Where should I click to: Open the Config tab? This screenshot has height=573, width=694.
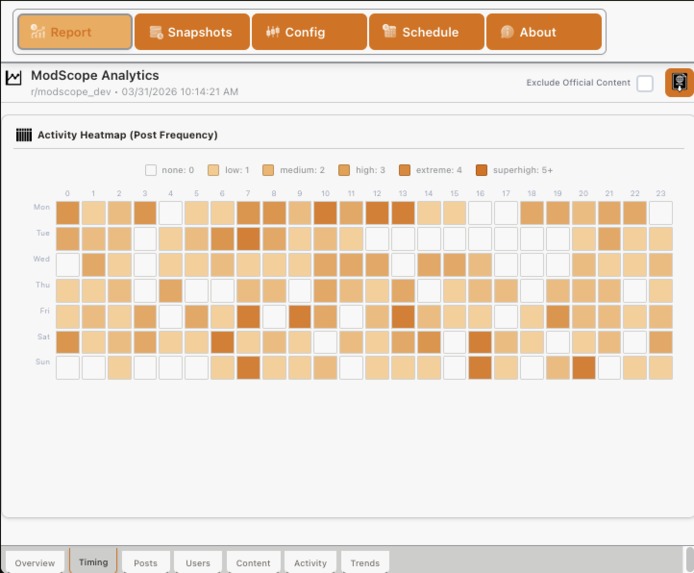pos(309,32)
